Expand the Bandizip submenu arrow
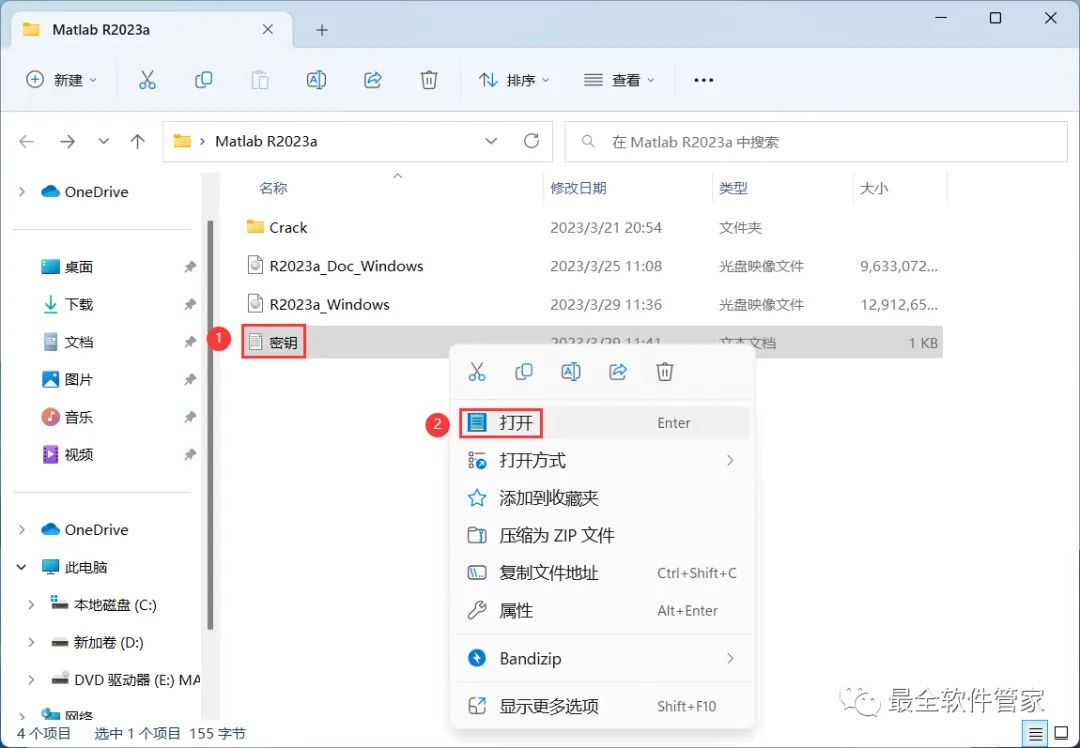Image resolution: width=1080 pixels, height=748 pixels. tap(730, 658)
